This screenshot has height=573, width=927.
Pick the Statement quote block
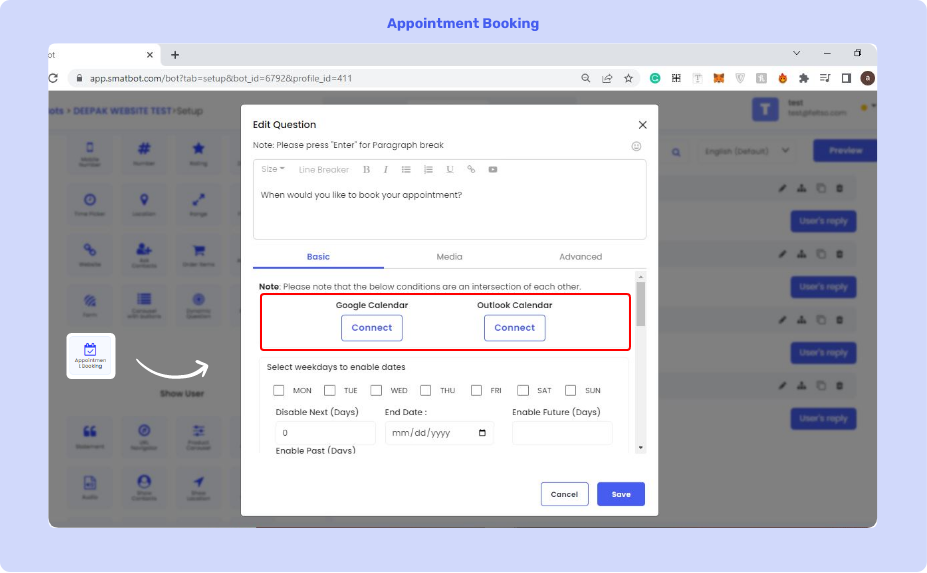click(x=90, y=436)
